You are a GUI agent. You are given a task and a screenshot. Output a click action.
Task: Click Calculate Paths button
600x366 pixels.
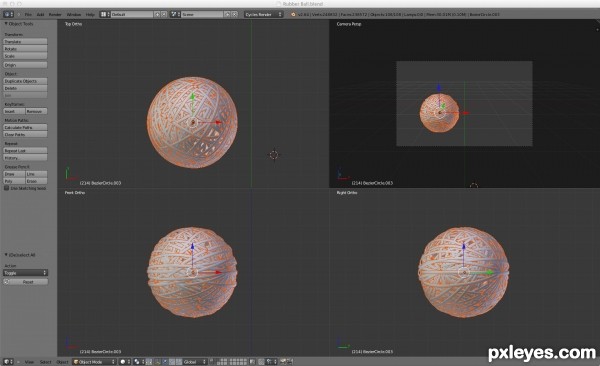click(x=25, y=127)
